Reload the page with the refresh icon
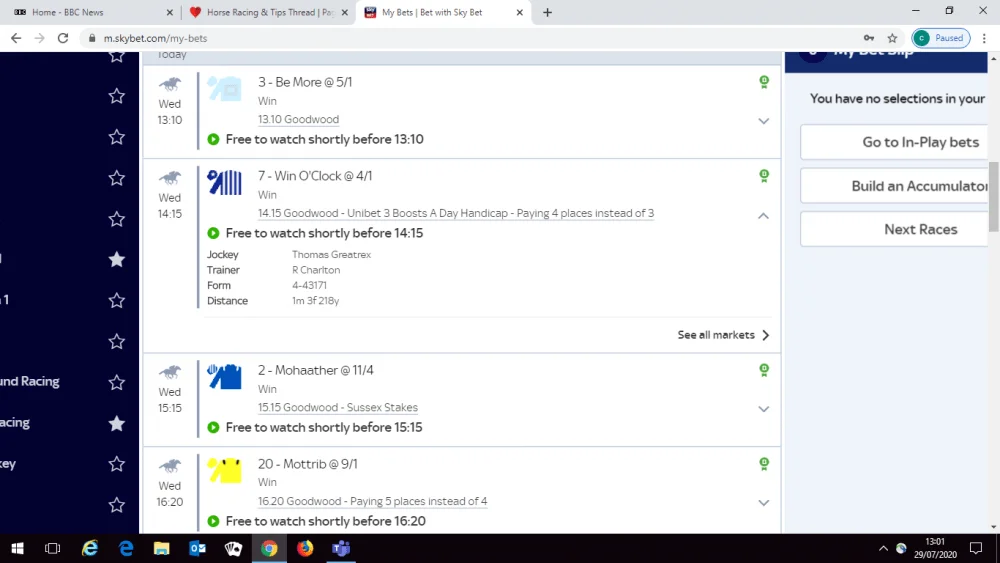Viewport: 1000px width, 563px height. [62, 38]
